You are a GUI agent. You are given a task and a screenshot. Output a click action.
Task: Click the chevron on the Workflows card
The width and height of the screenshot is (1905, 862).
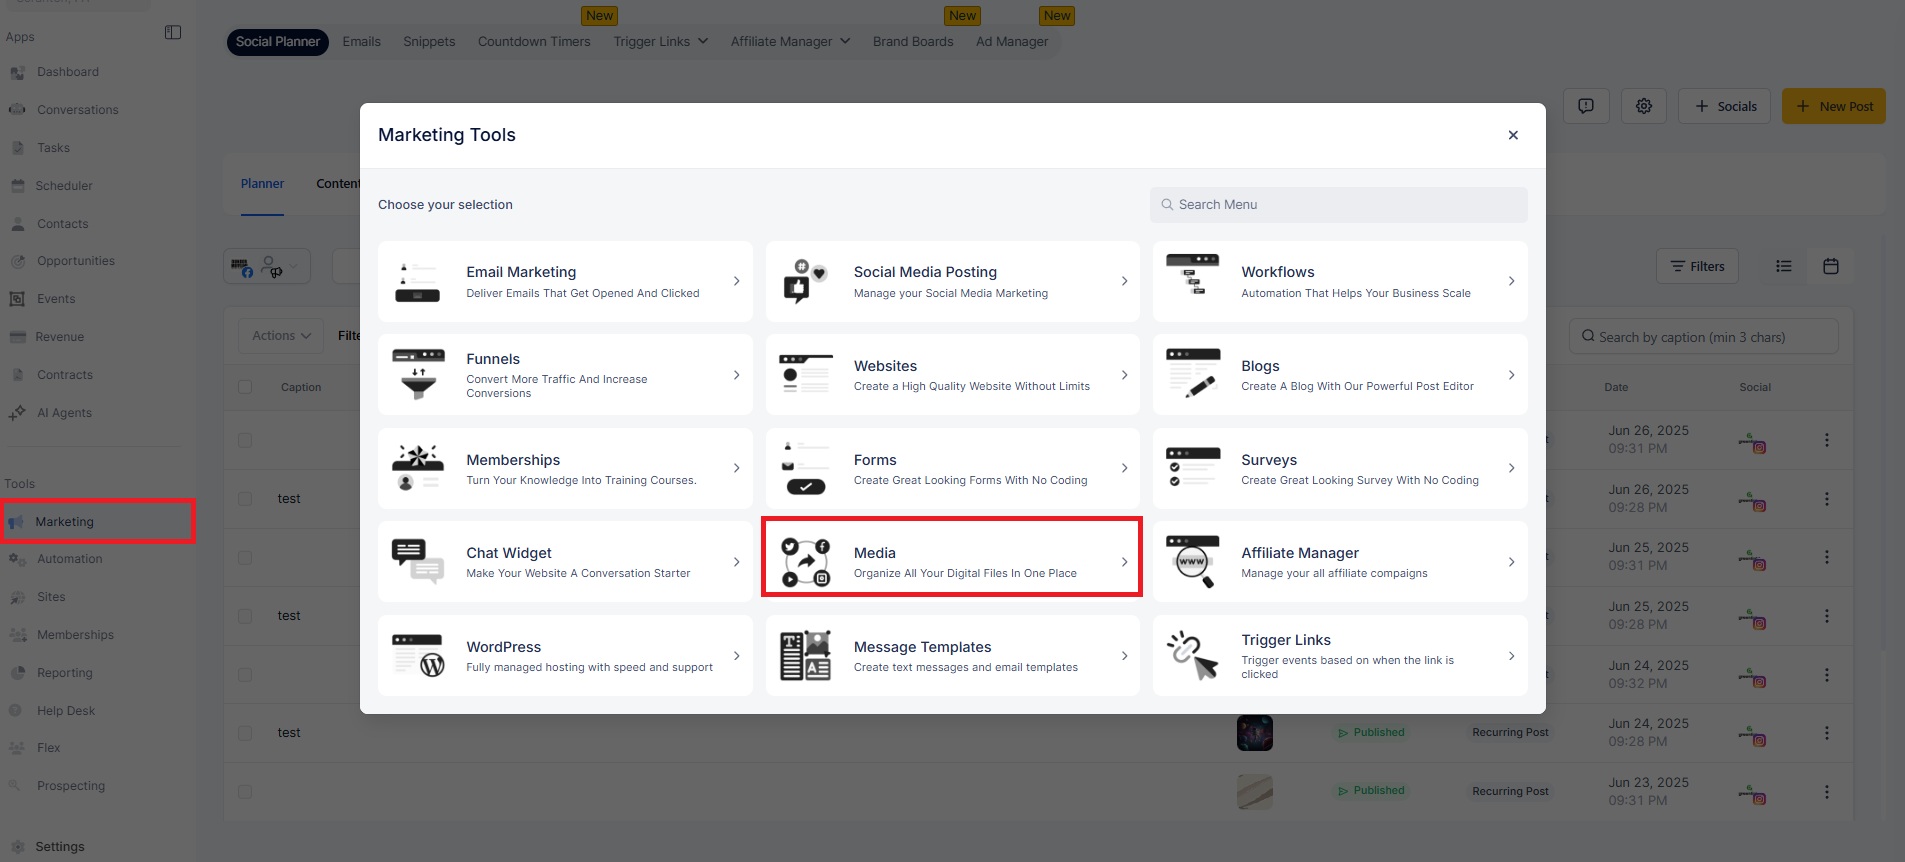tap(1511, 281)
